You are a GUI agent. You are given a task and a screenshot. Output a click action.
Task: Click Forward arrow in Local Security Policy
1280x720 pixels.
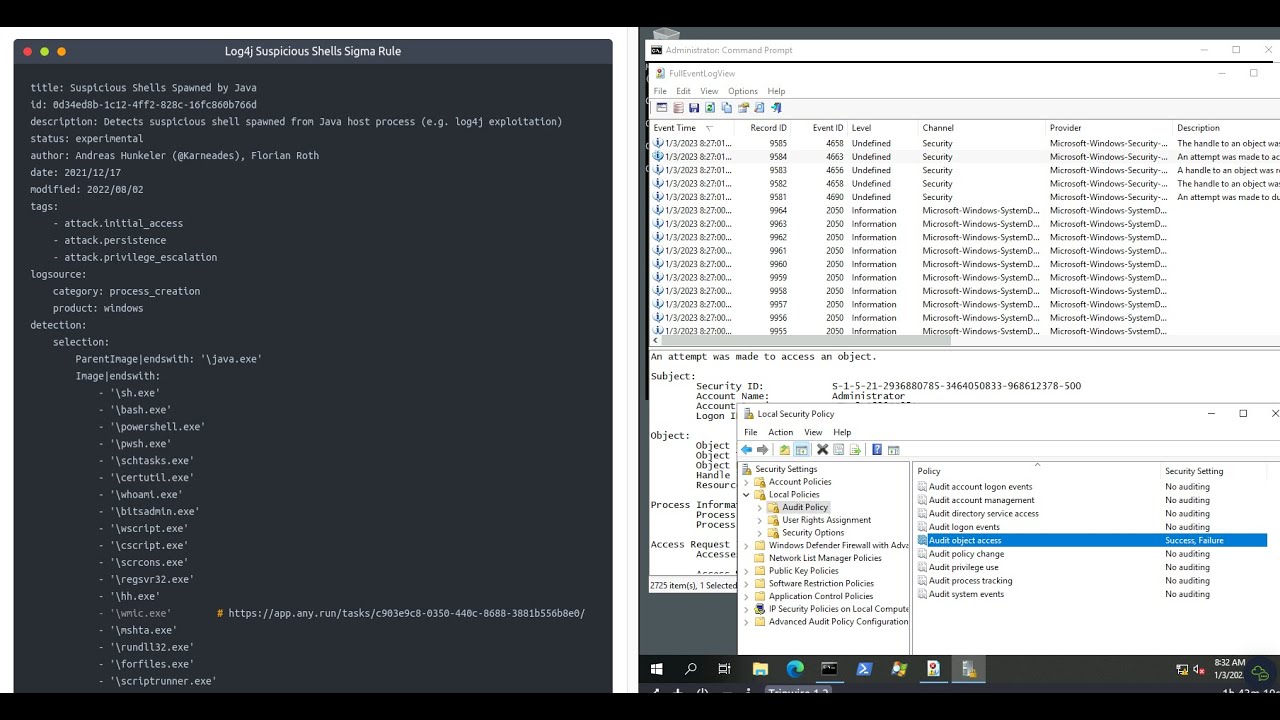pos(763,450)
